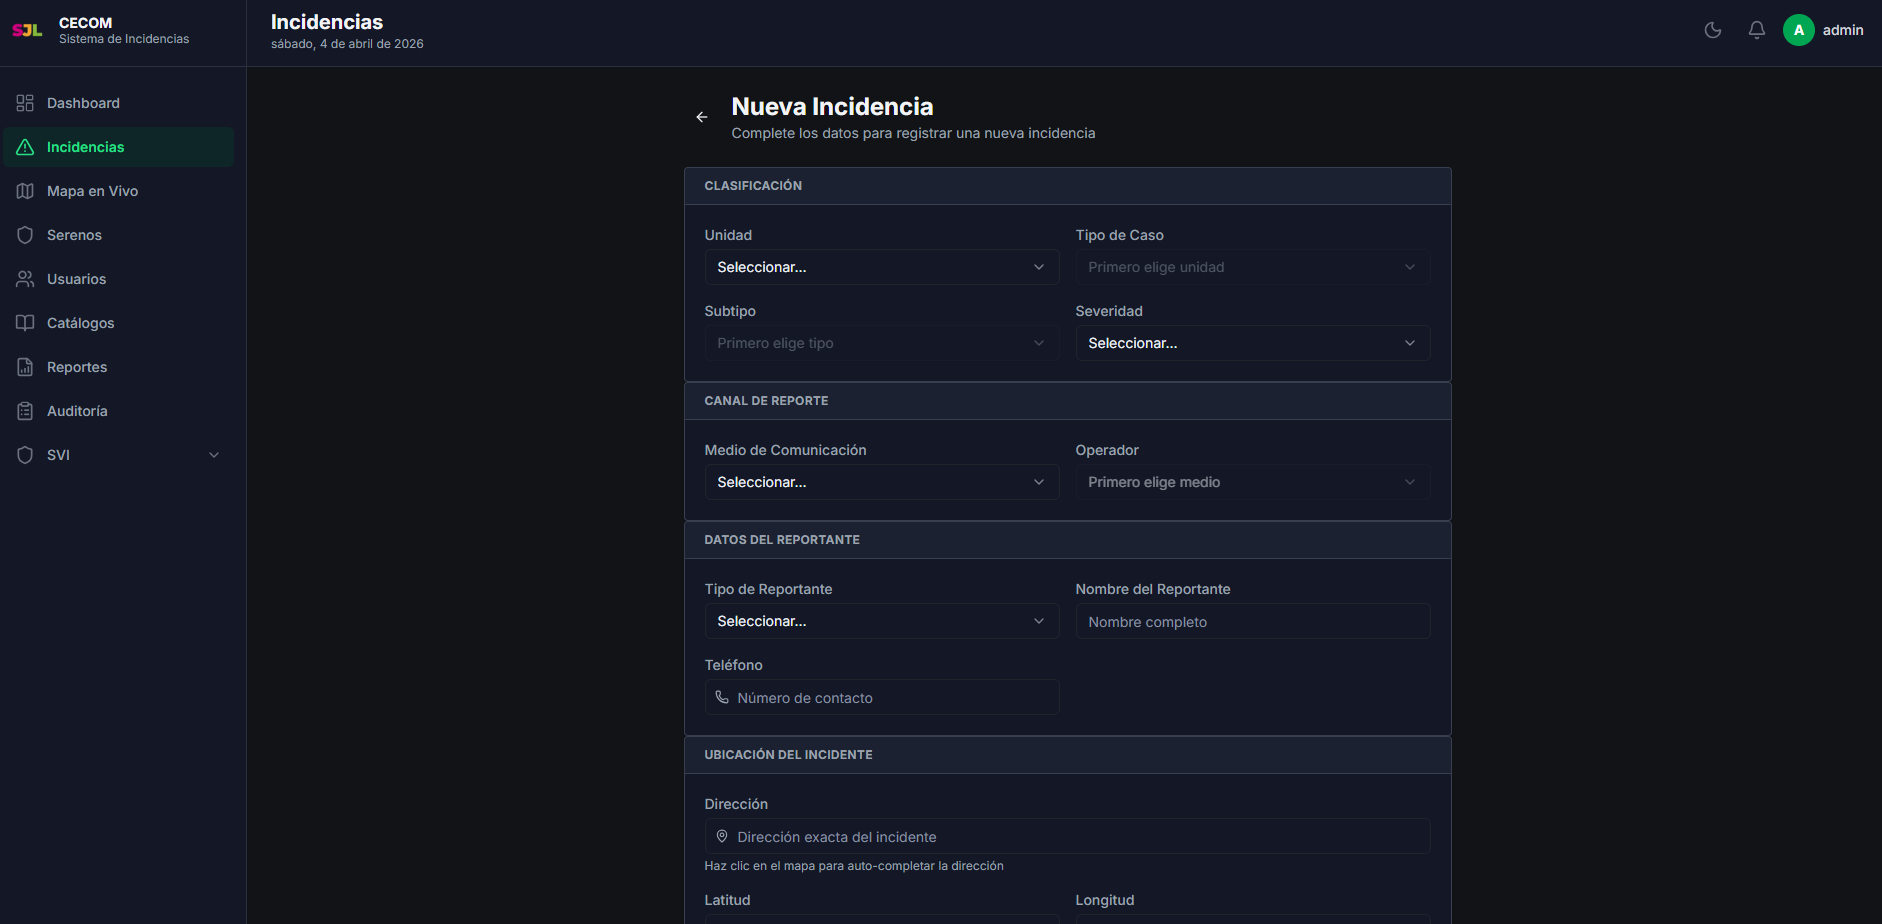Screen dimensions: 1882x924
Task: Click the 'Haz clic en el mapa' hint text
Action: point(854,866)
